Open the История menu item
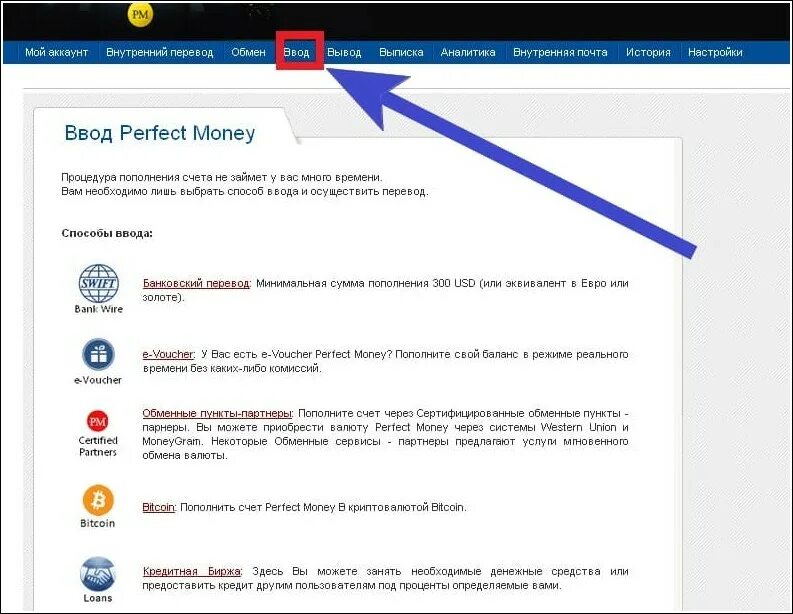Screen dimensions: 793x614 [648, 52]
